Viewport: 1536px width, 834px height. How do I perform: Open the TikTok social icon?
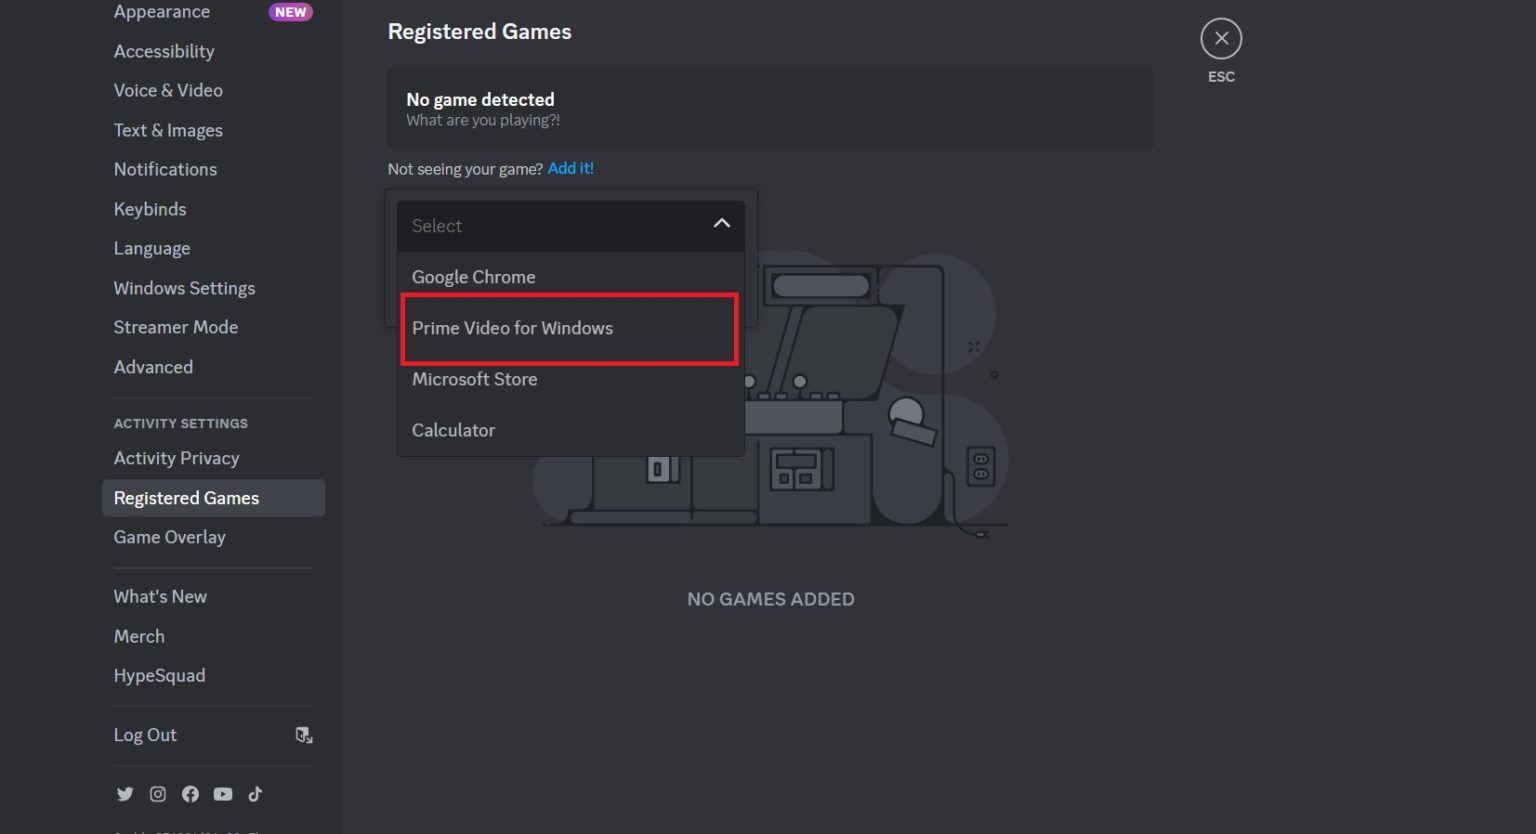[255, 793]
